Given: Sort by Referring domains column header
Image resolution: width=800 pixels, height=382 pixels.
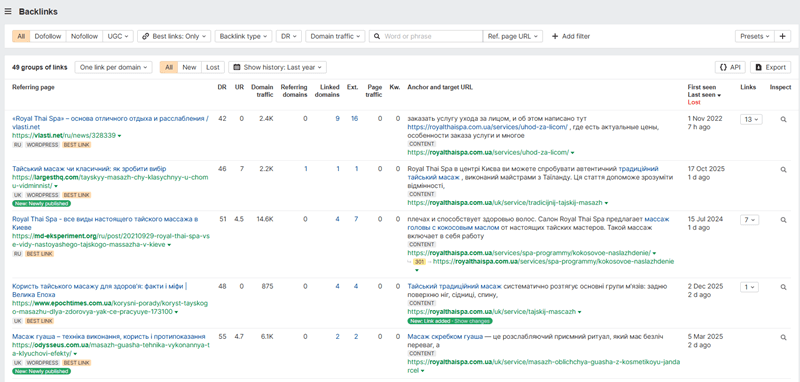Looking at the screenshot, I should pos(294,91).
